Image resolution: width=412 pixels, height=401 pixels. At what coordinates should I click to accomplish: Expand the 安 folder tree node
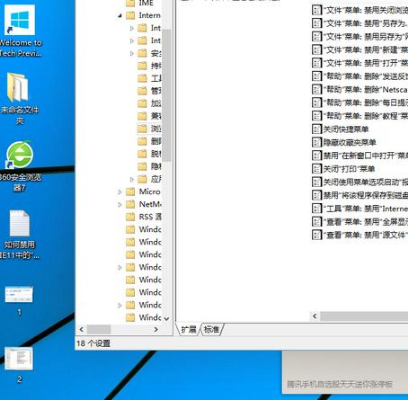(132, 53)
